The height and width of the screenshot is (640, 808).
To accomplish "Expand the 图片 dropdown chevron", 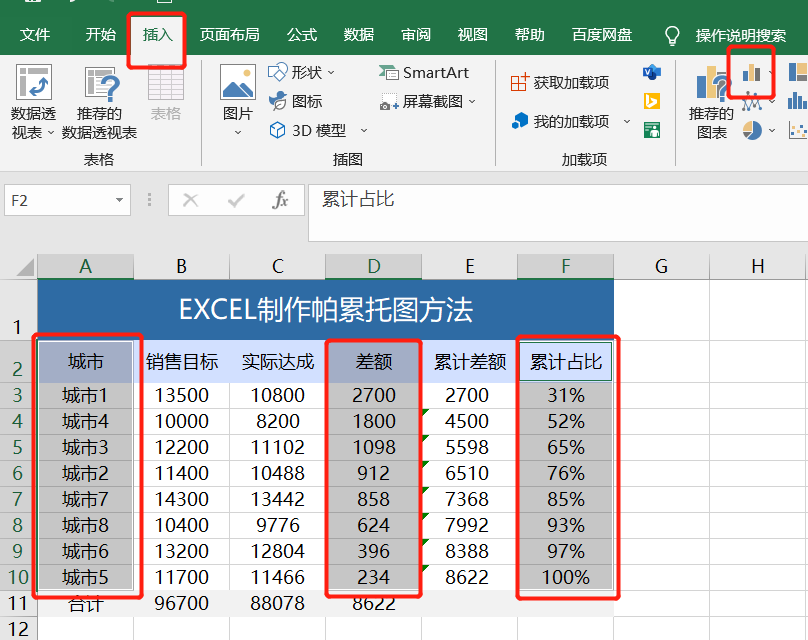I will click(238, 132).
